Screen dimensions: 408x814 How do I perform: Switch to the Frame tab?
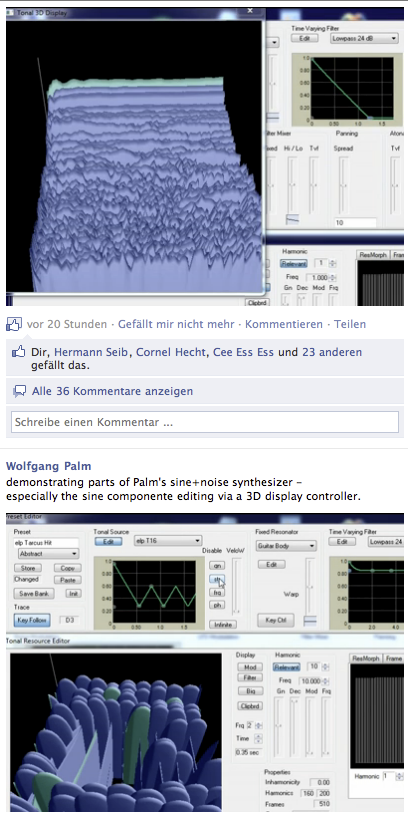393,659
